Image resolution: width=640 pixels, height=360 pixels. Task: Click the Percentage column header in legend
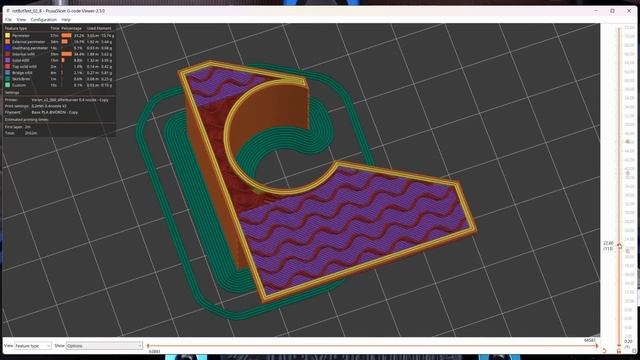coord(71,28)
